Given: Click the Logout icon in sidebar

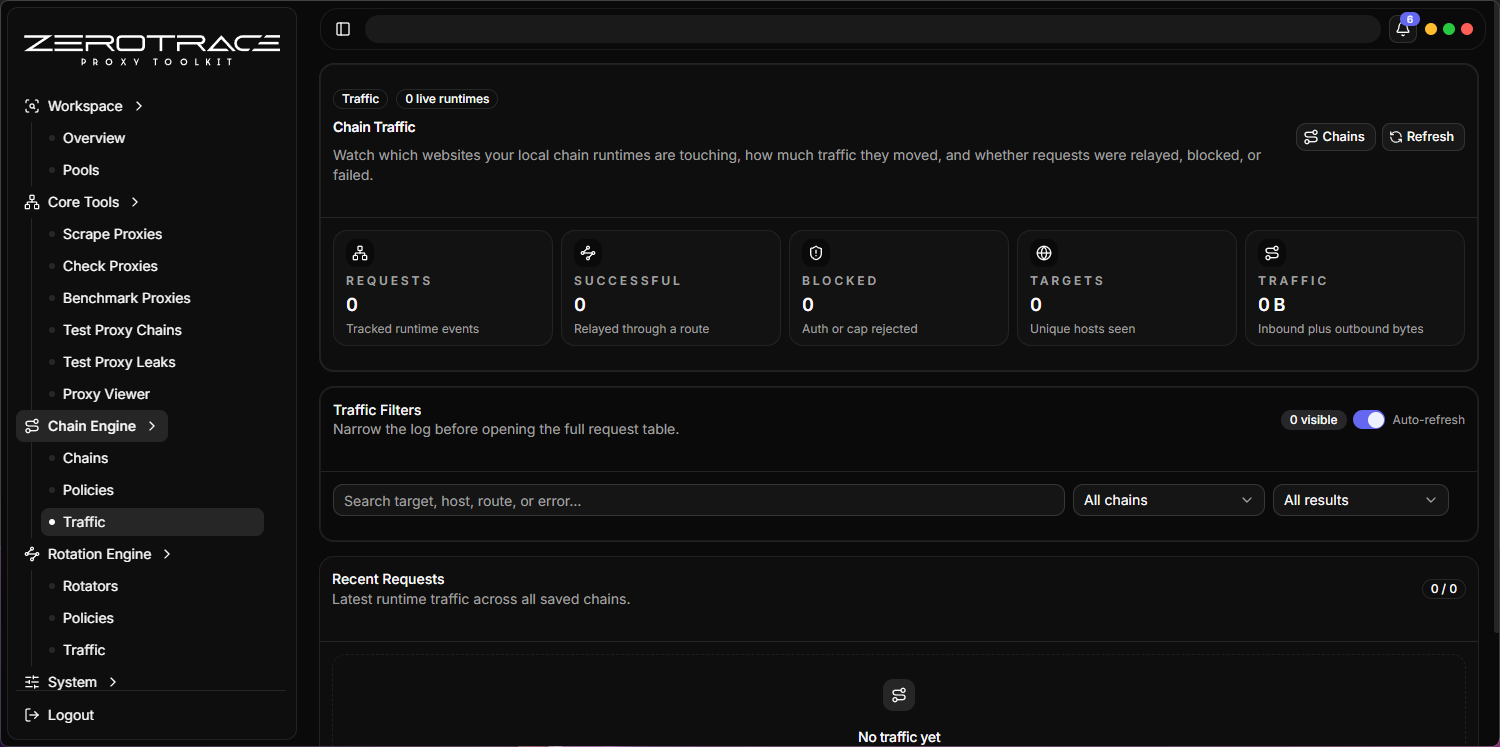Looking at the screenshot, I should coord(32,715).
